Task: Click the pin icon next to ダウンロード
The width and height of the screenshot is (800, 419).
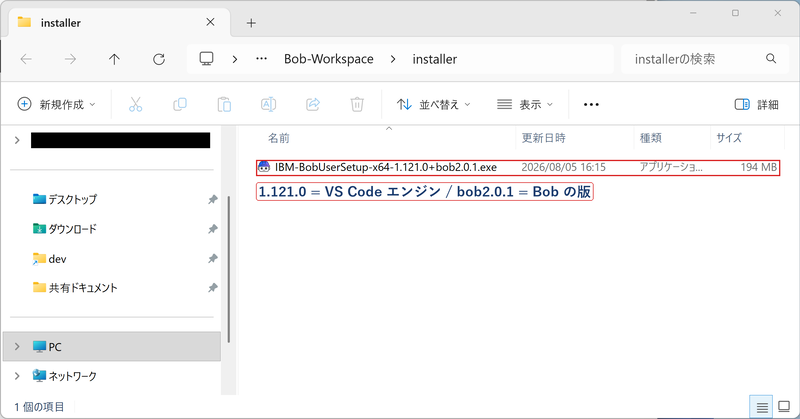Action: pos(213,229)
